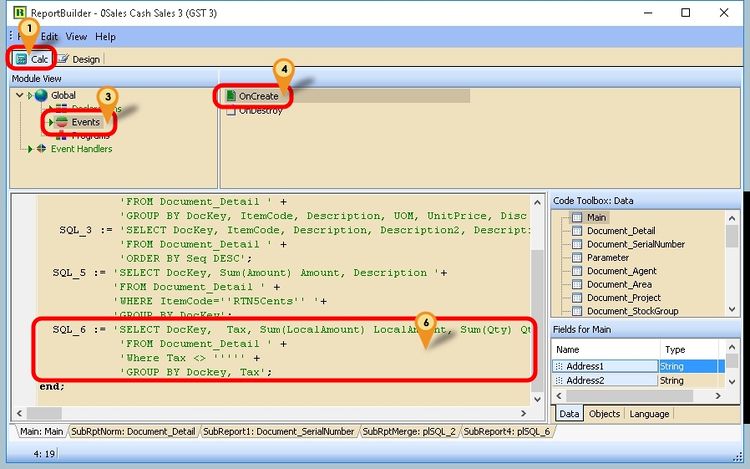Image resolution: width=750 pixels, height=469 pixels.
Task: Open the Objects toolbox tab
Action: [604, 414]
